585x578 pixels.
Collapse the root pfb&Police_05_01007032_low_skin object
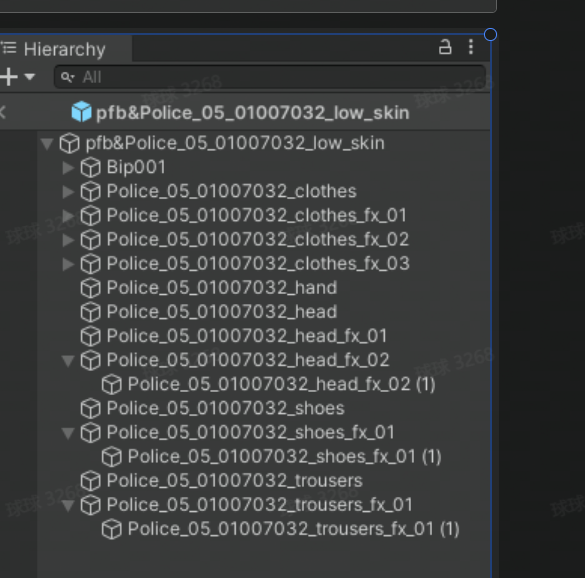click(x=47, y=144)
